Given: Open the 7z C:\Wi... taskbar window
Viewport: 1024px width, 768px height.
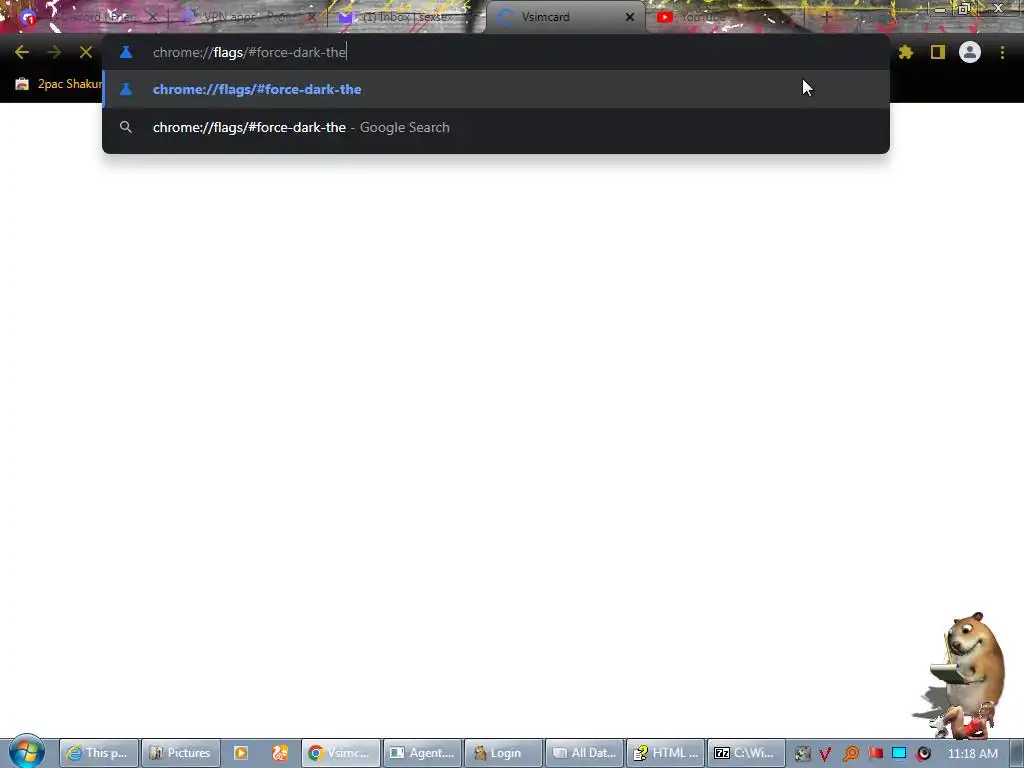Looking at the screenshot, I should [746, 753].
